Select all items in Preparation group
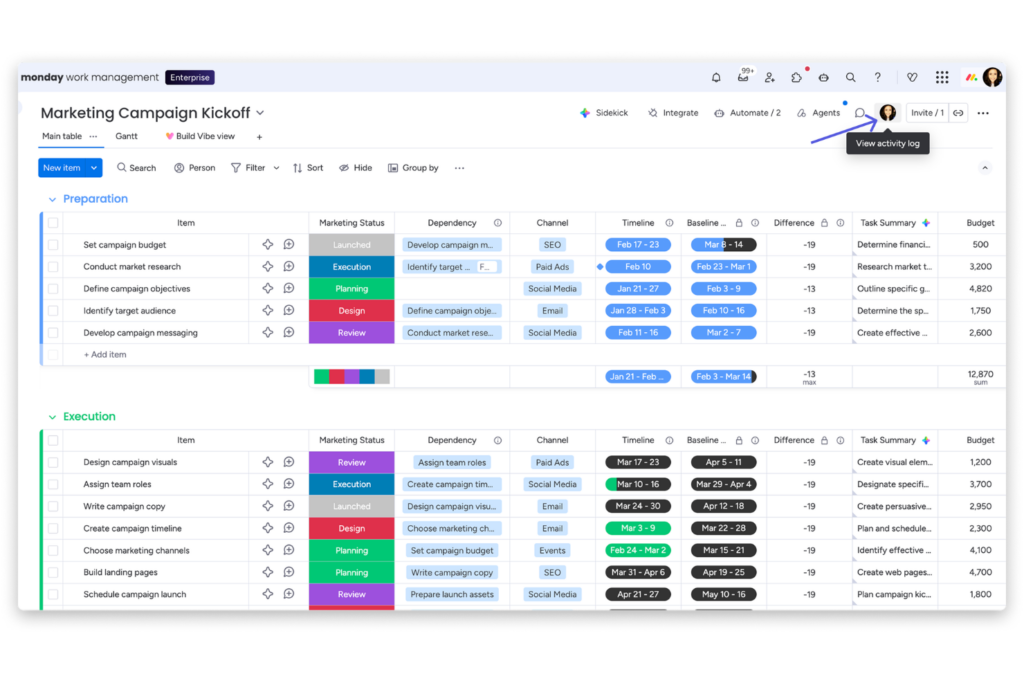 53,223
